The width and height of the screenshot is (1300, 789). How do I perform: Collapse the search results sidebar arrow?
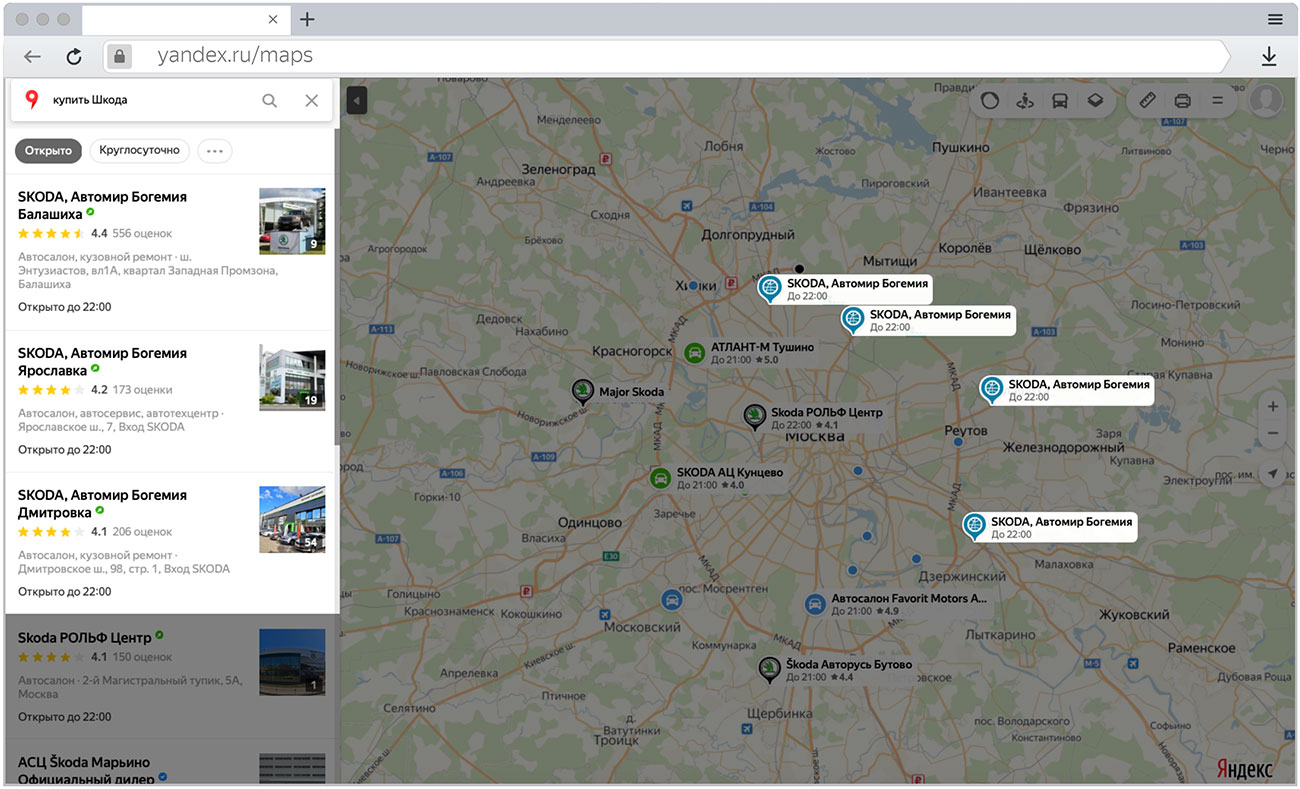(x=356, y=100)
